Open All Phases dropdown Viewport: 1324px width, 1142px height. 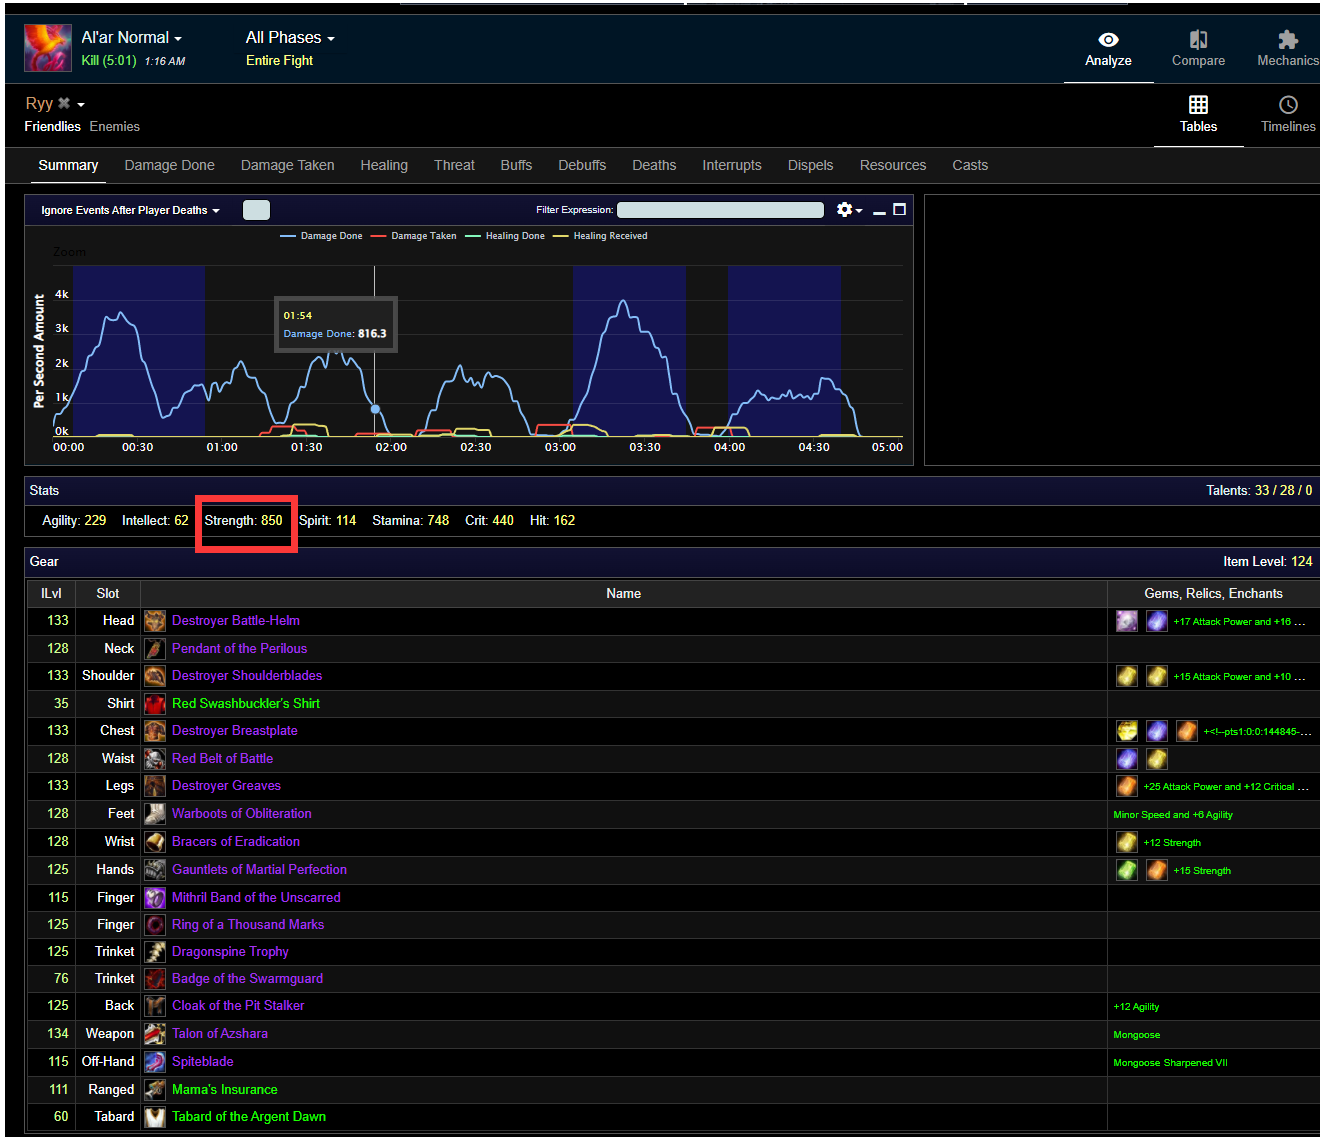click(290, 38)
